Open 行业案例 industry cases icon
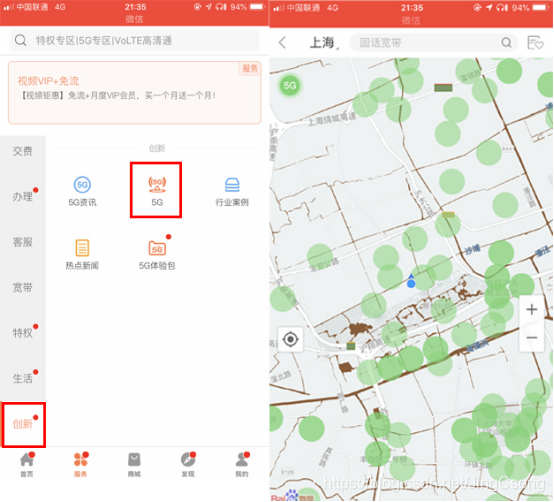Viewport: 554px width, 502px height. pyautogui.click(x=232, y=191)
